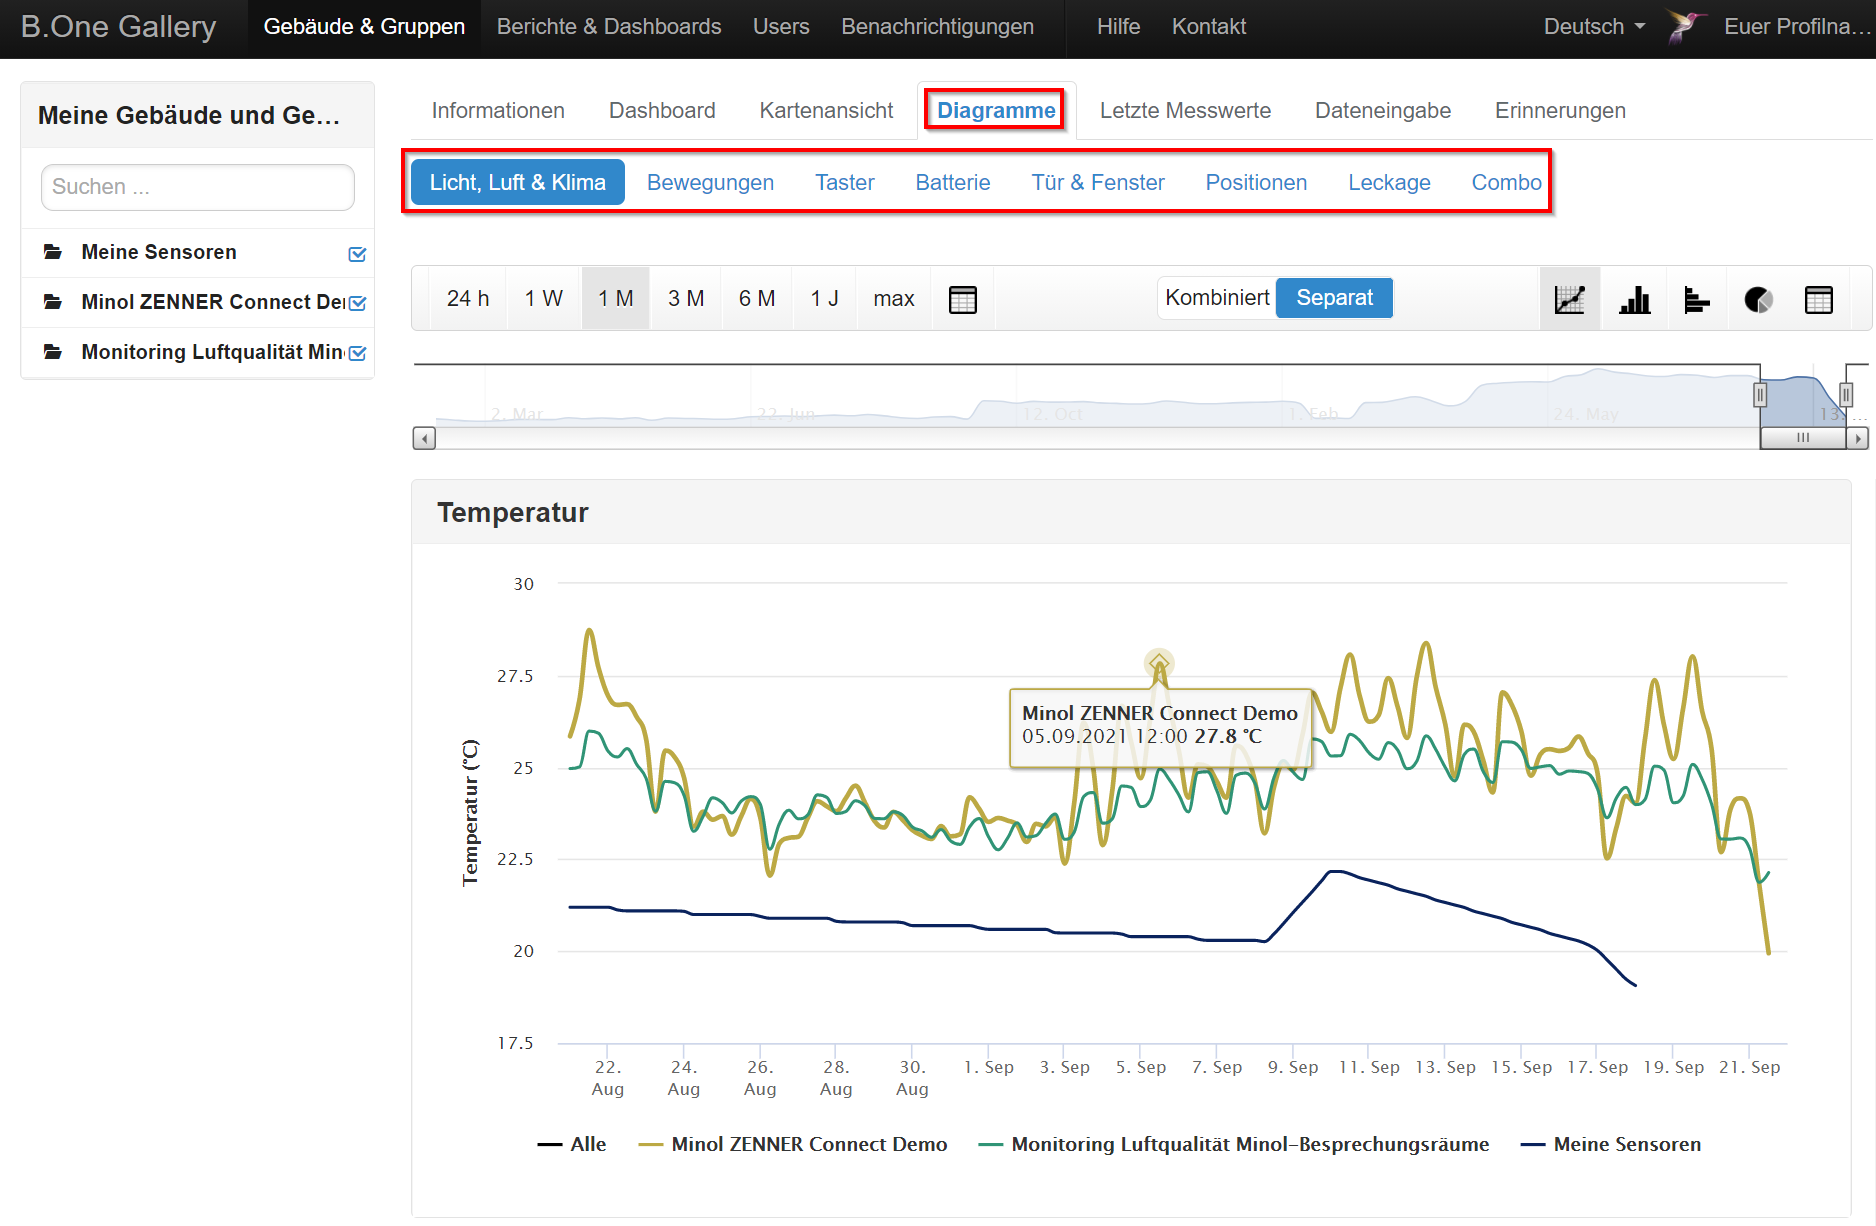This screenshot has height=1226, width=1876.
Task: Select the line chart view icon
Action: click(1570, 299)
